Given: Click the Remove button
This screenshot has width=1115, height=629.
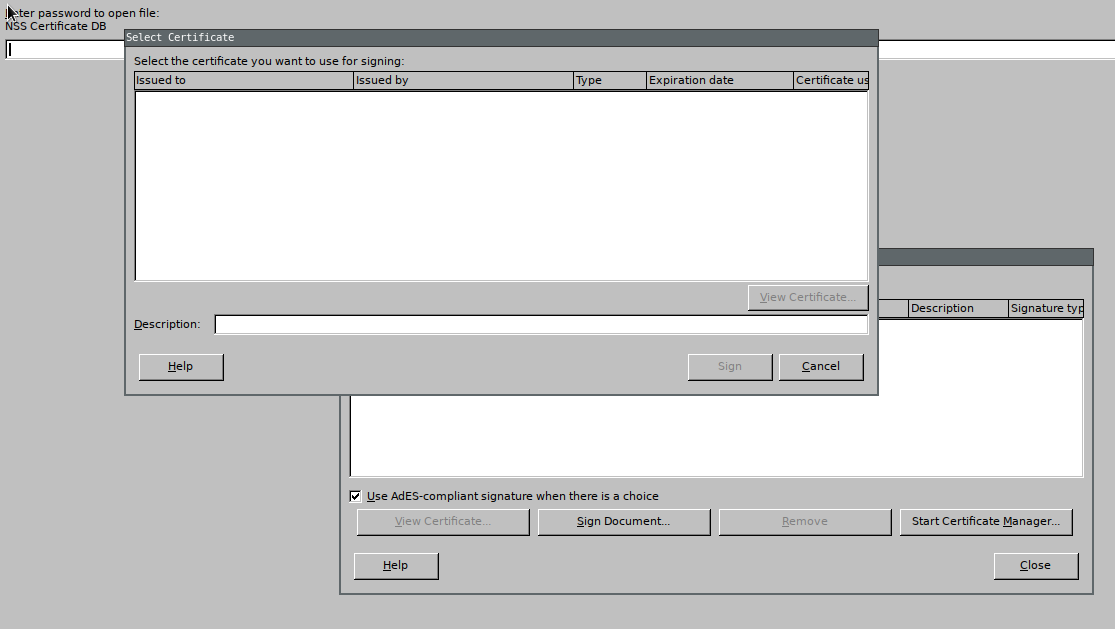Looking at the screenshot, I should click(x=804, y=521).
